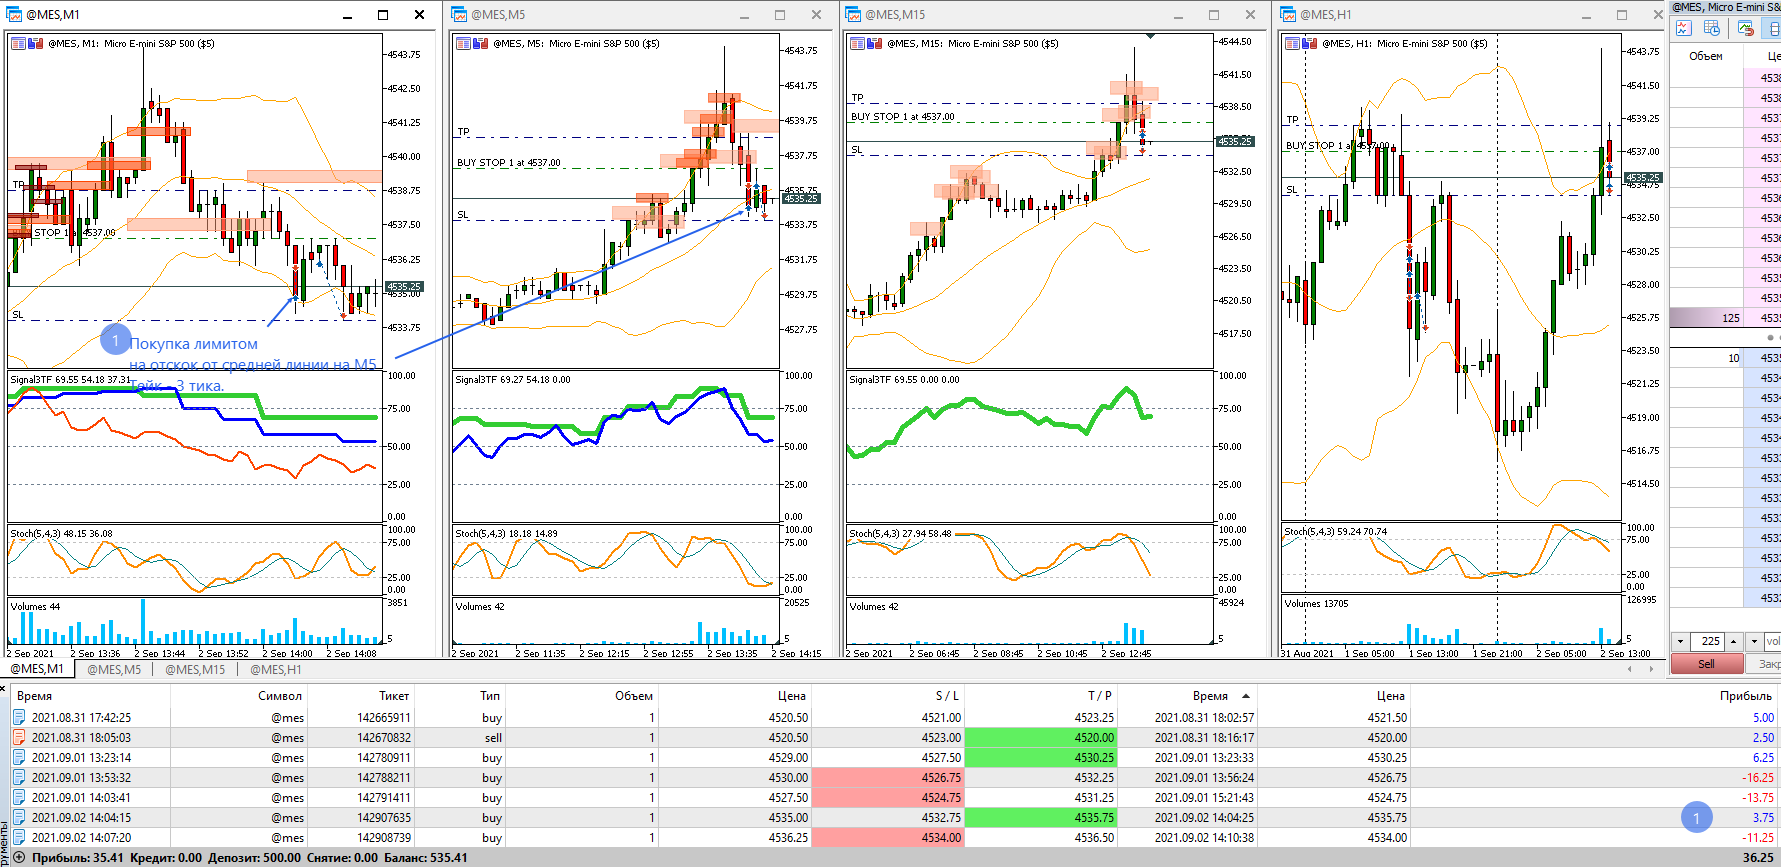The image size is (1781, 867).
Task: Click the 225 stop level input field
Action: pyautogui.click(x=1709, y=641)
